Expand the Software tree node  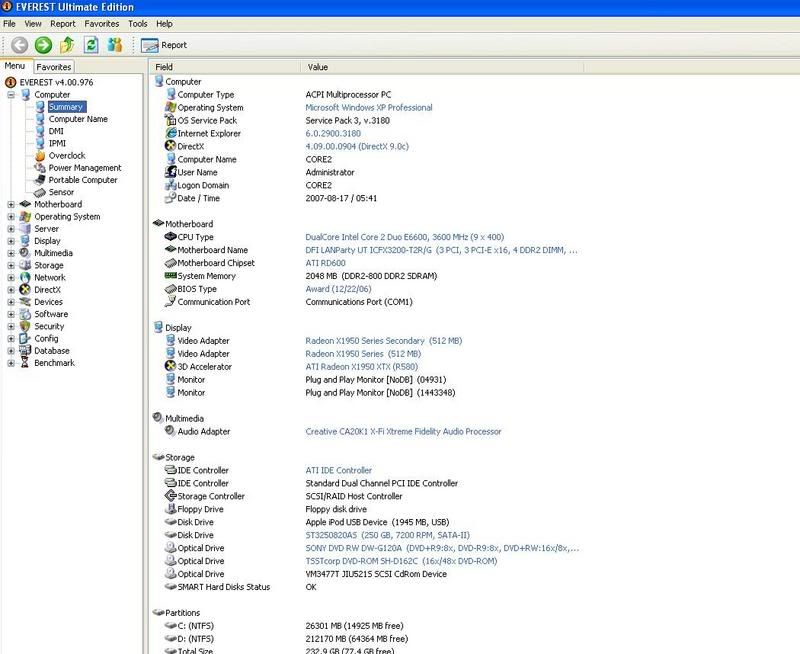(x=11, y=315)
